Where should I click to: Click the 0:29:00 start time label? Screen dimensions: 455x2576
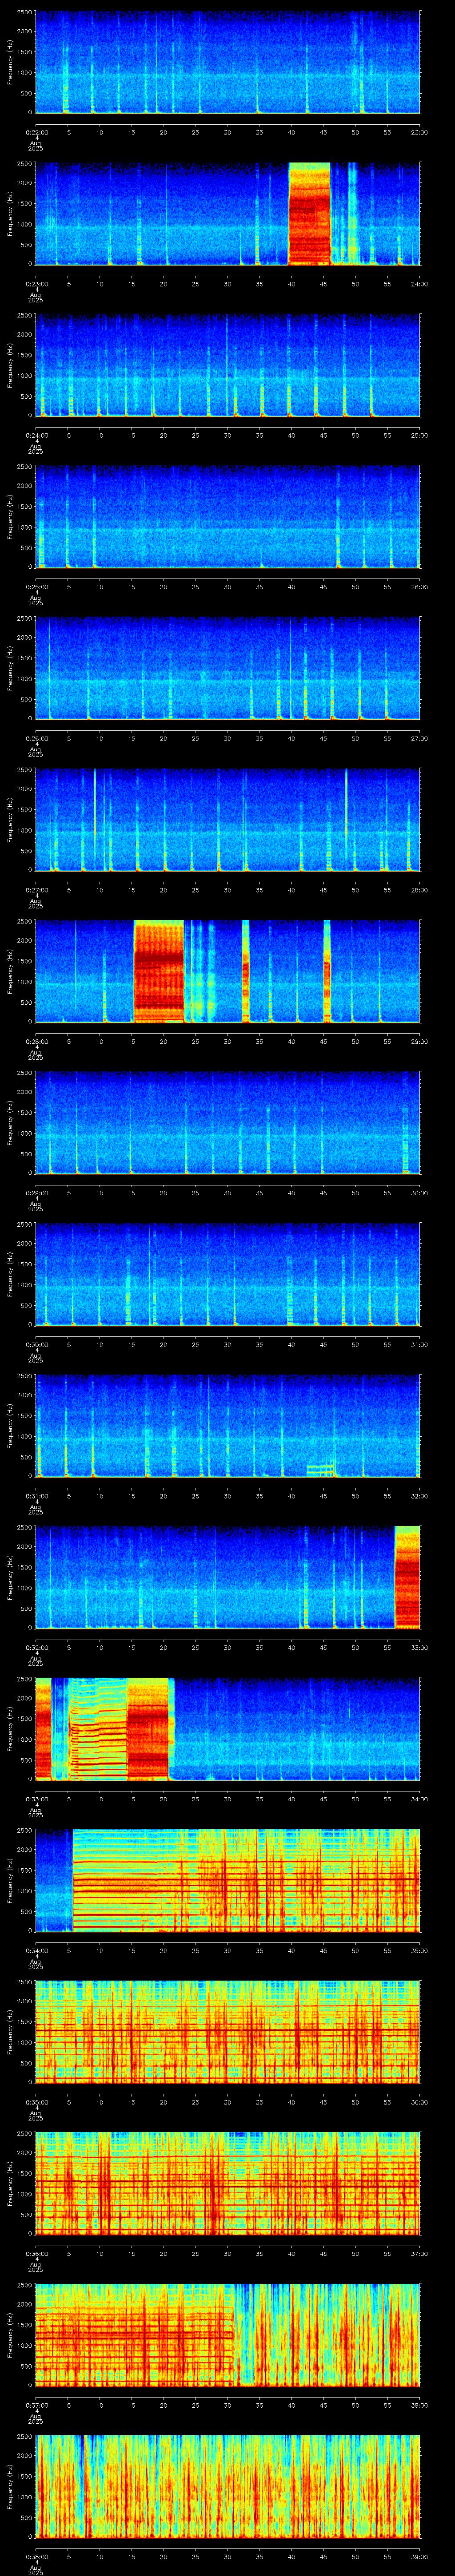[36, 1193]
